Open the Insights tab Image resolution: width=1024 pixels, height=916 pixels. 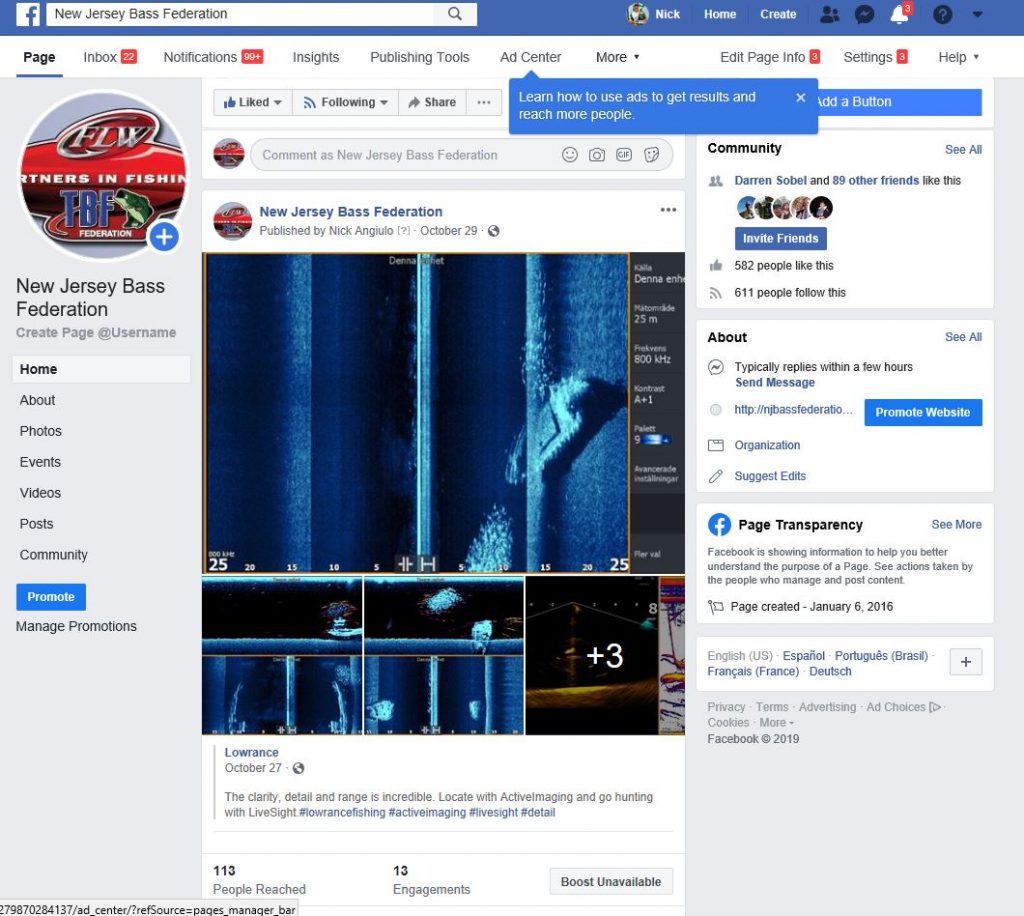[315, 57]
